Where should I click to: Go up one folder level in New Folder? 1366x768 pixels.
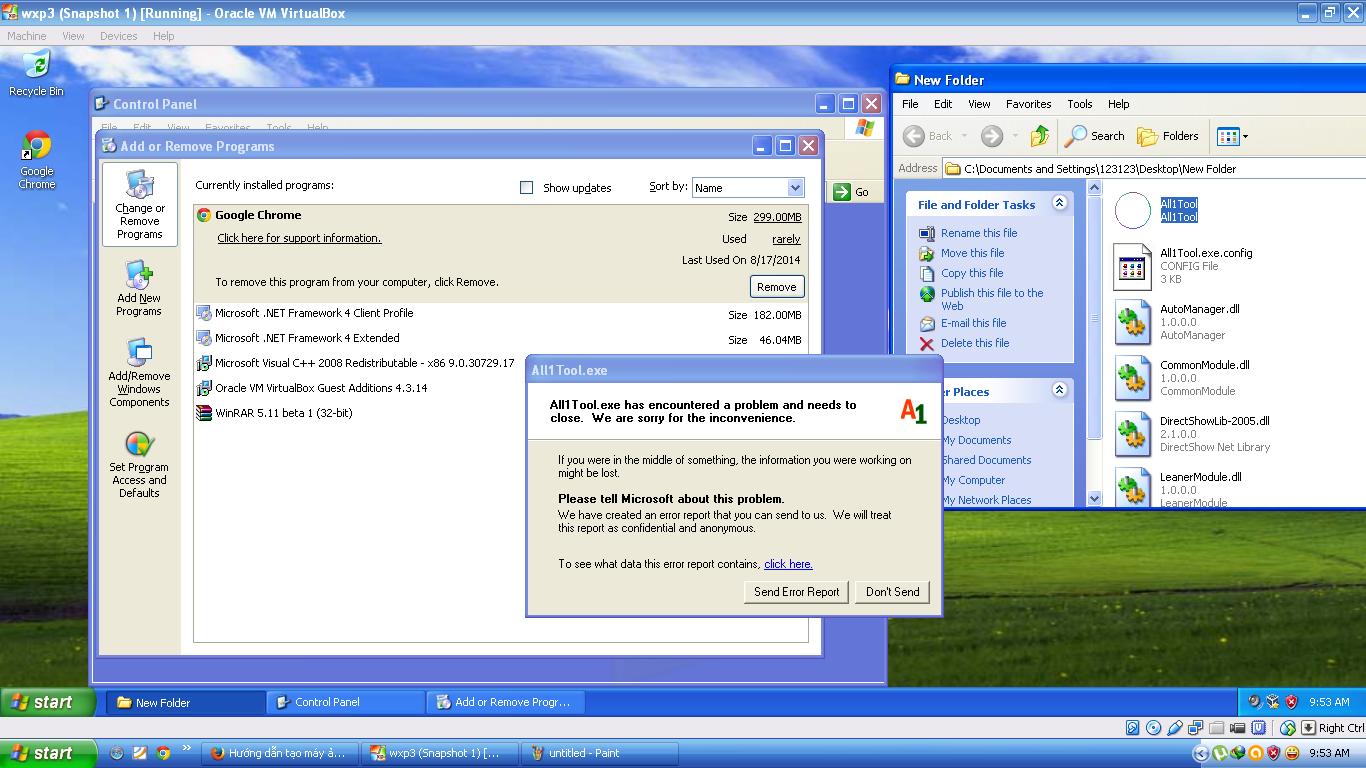(x=1039, y=136)
